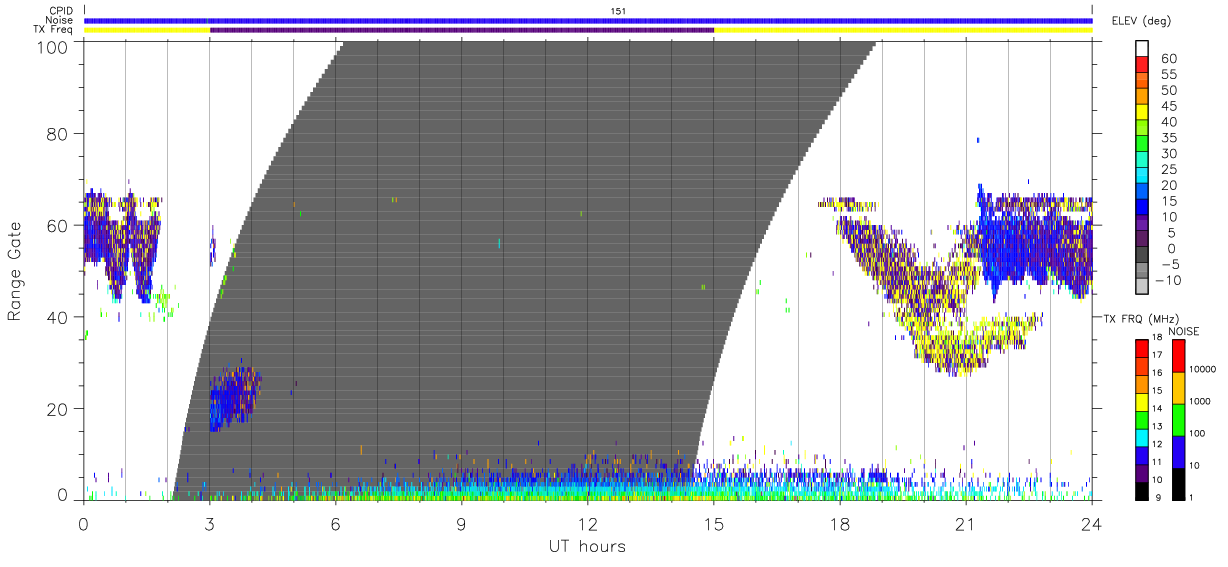The width and height of the screenshot is (1228, 567).
Task: Click the 21 tick on UT hours axis
Action: click(966, 523)
